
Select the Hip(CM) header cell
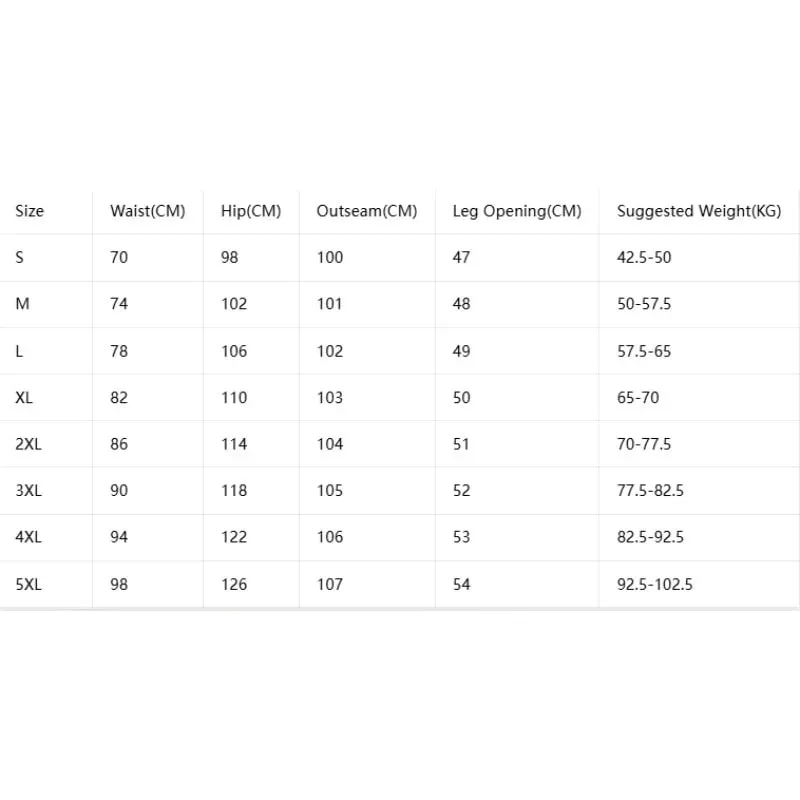(x=251, y=211)
